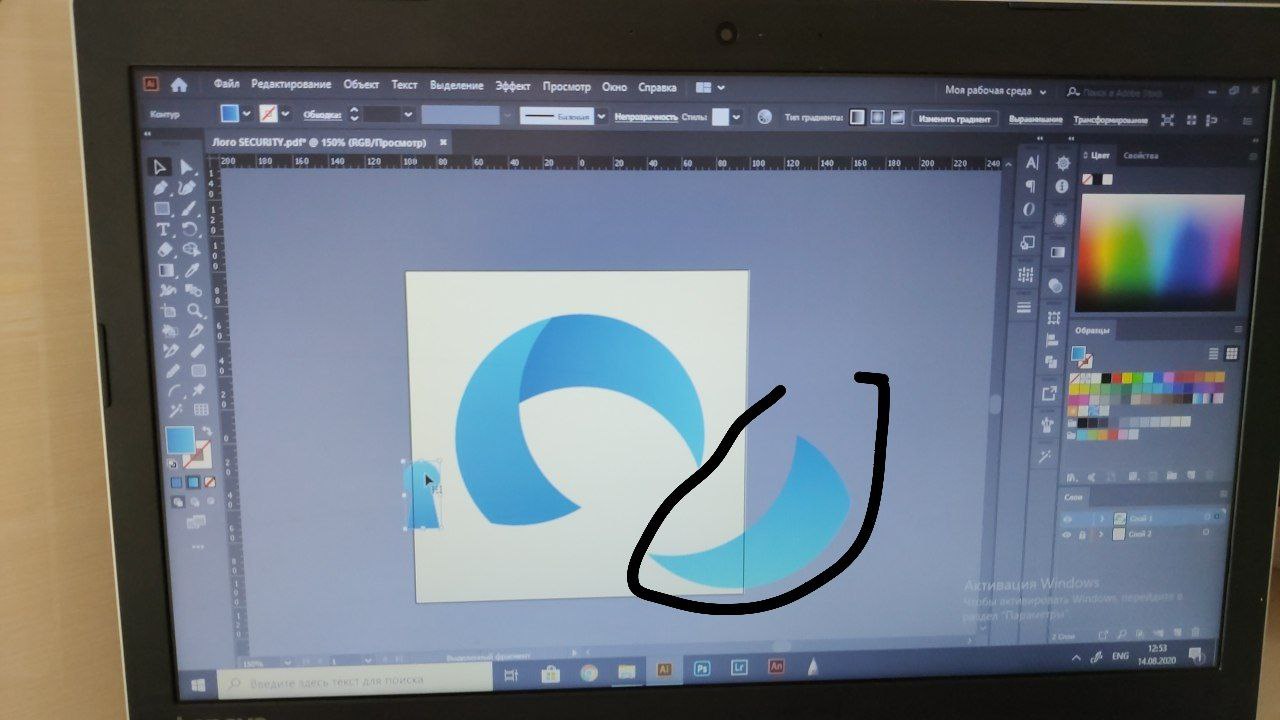Open the Paragraph (¶) panel icon
1280x720 pixels.
(1031, 186)
